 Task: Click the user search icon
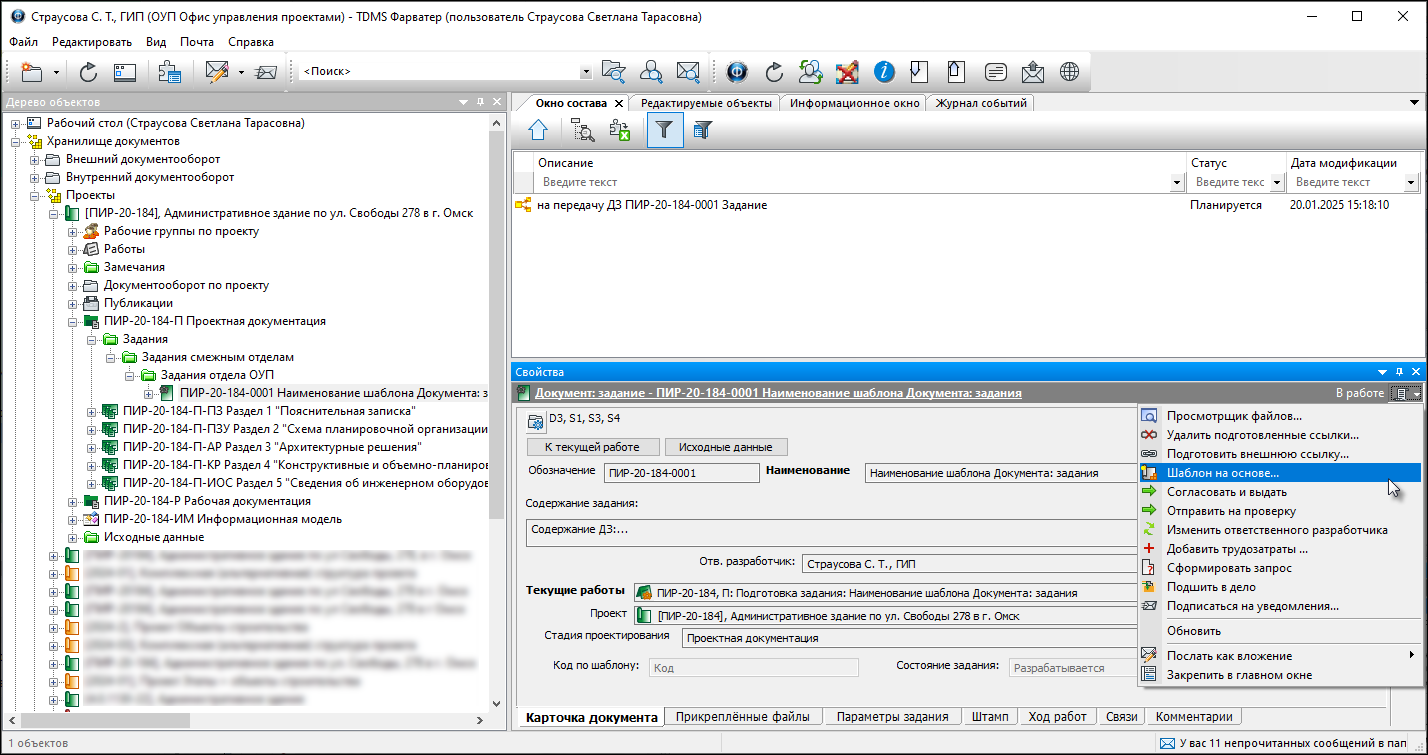tap(651, 72)
